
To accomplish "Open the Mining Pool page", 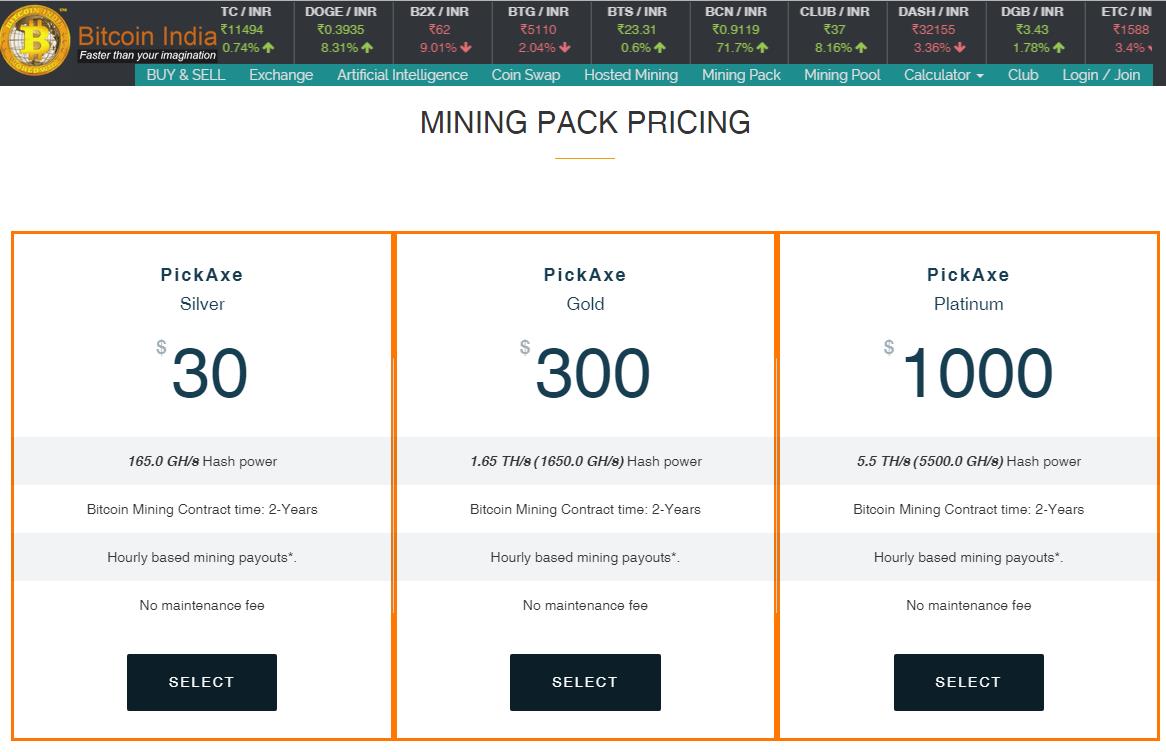I will (x=843, y=75).
